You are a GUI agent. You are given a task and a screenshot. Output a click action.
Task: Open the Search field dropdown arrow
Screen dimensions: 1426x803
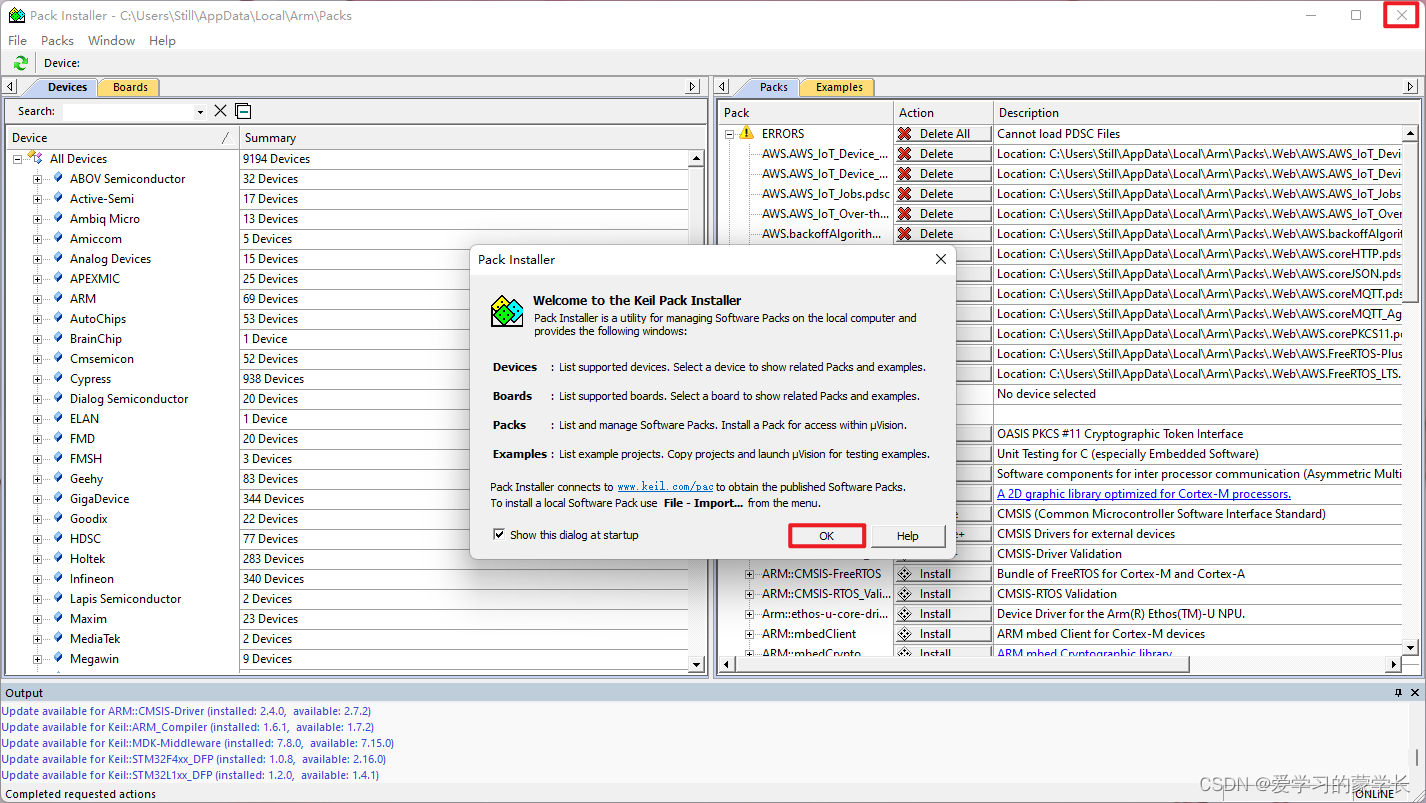click(200, 112)
